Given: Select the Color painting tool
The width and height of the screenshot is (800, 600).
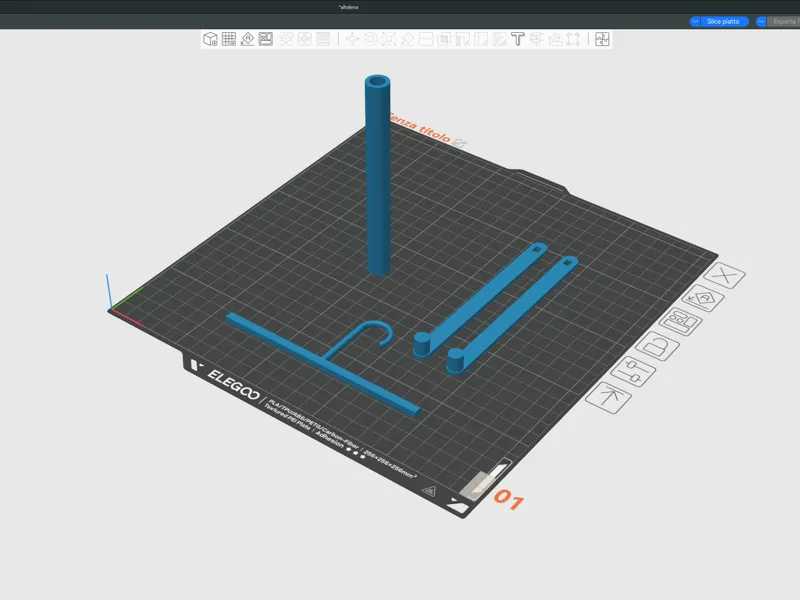Looking at the screenshot, I should pos(499,39).
